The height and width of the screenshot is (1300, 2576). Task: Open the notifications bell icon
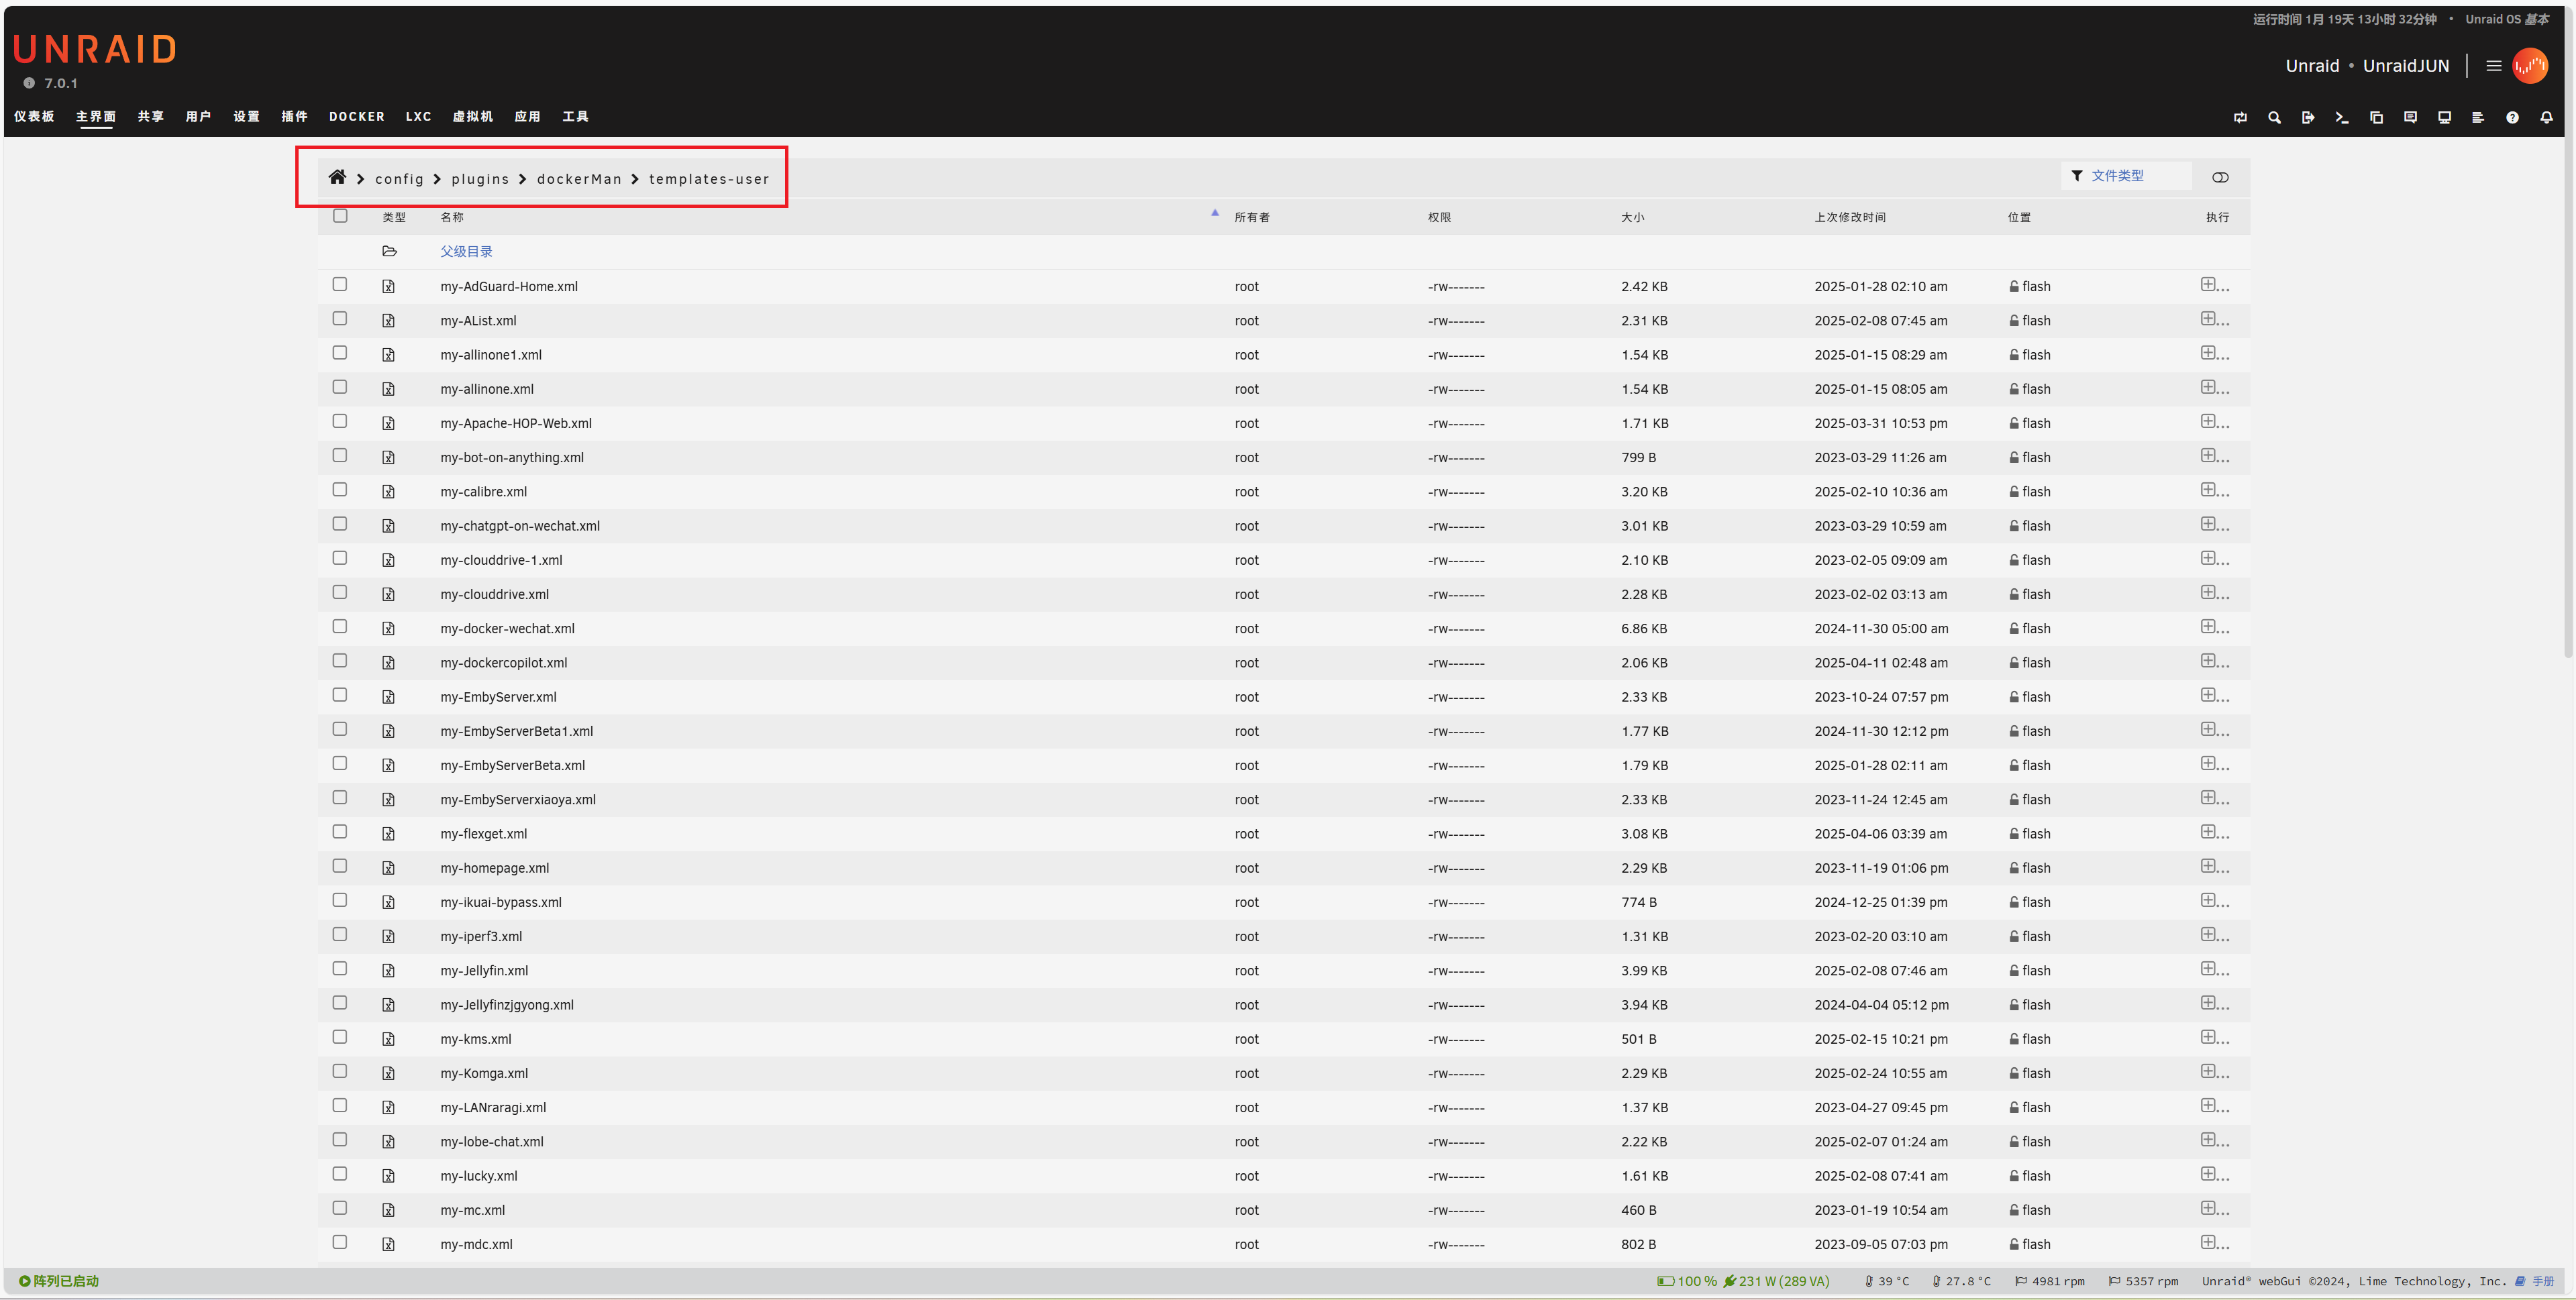tap(2546, 118)
